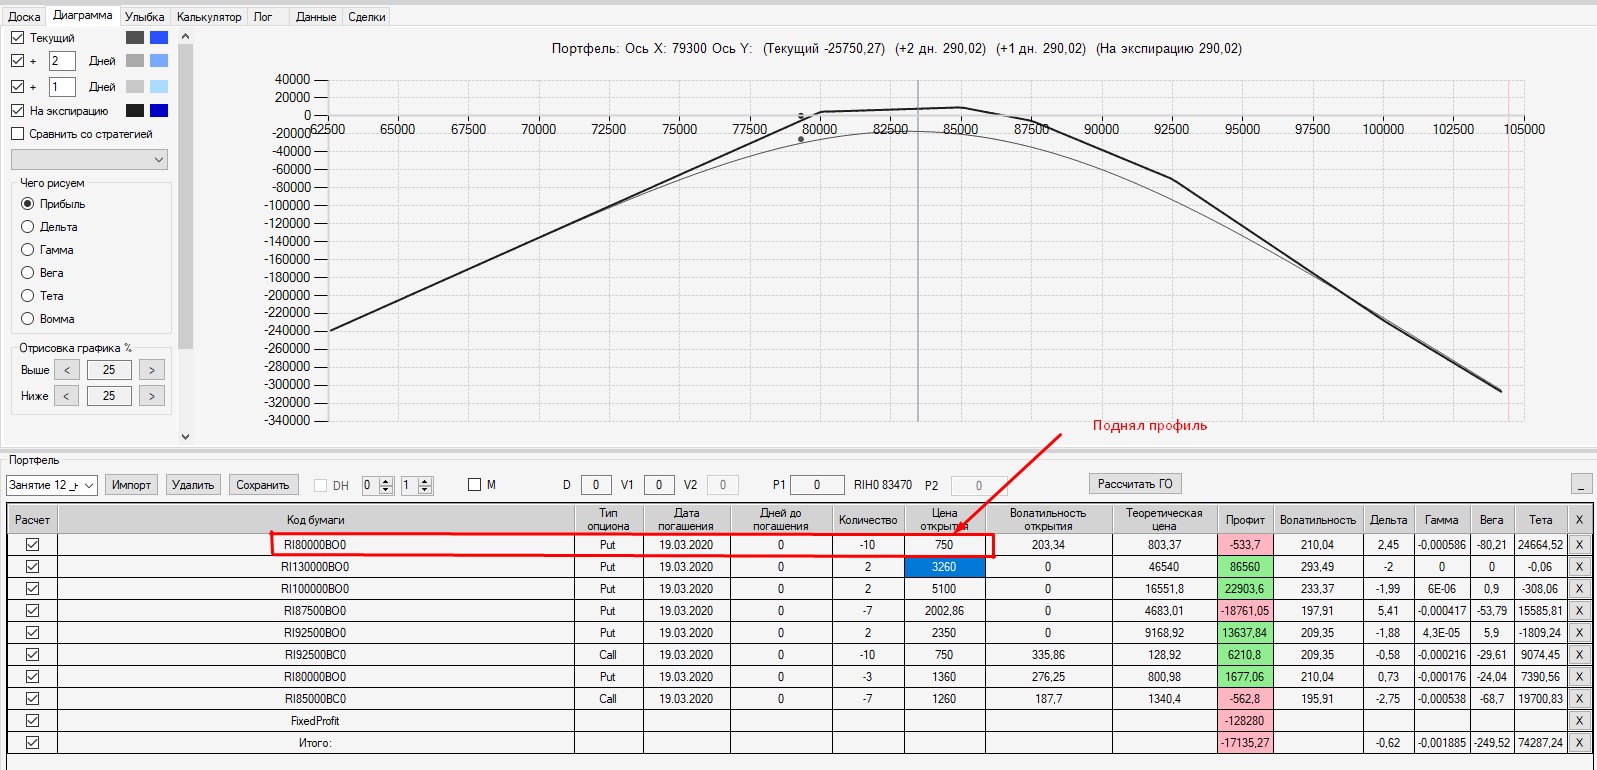1597x770 pixels.
Task: Click the P1 input field
Action: tap(817, 485)
